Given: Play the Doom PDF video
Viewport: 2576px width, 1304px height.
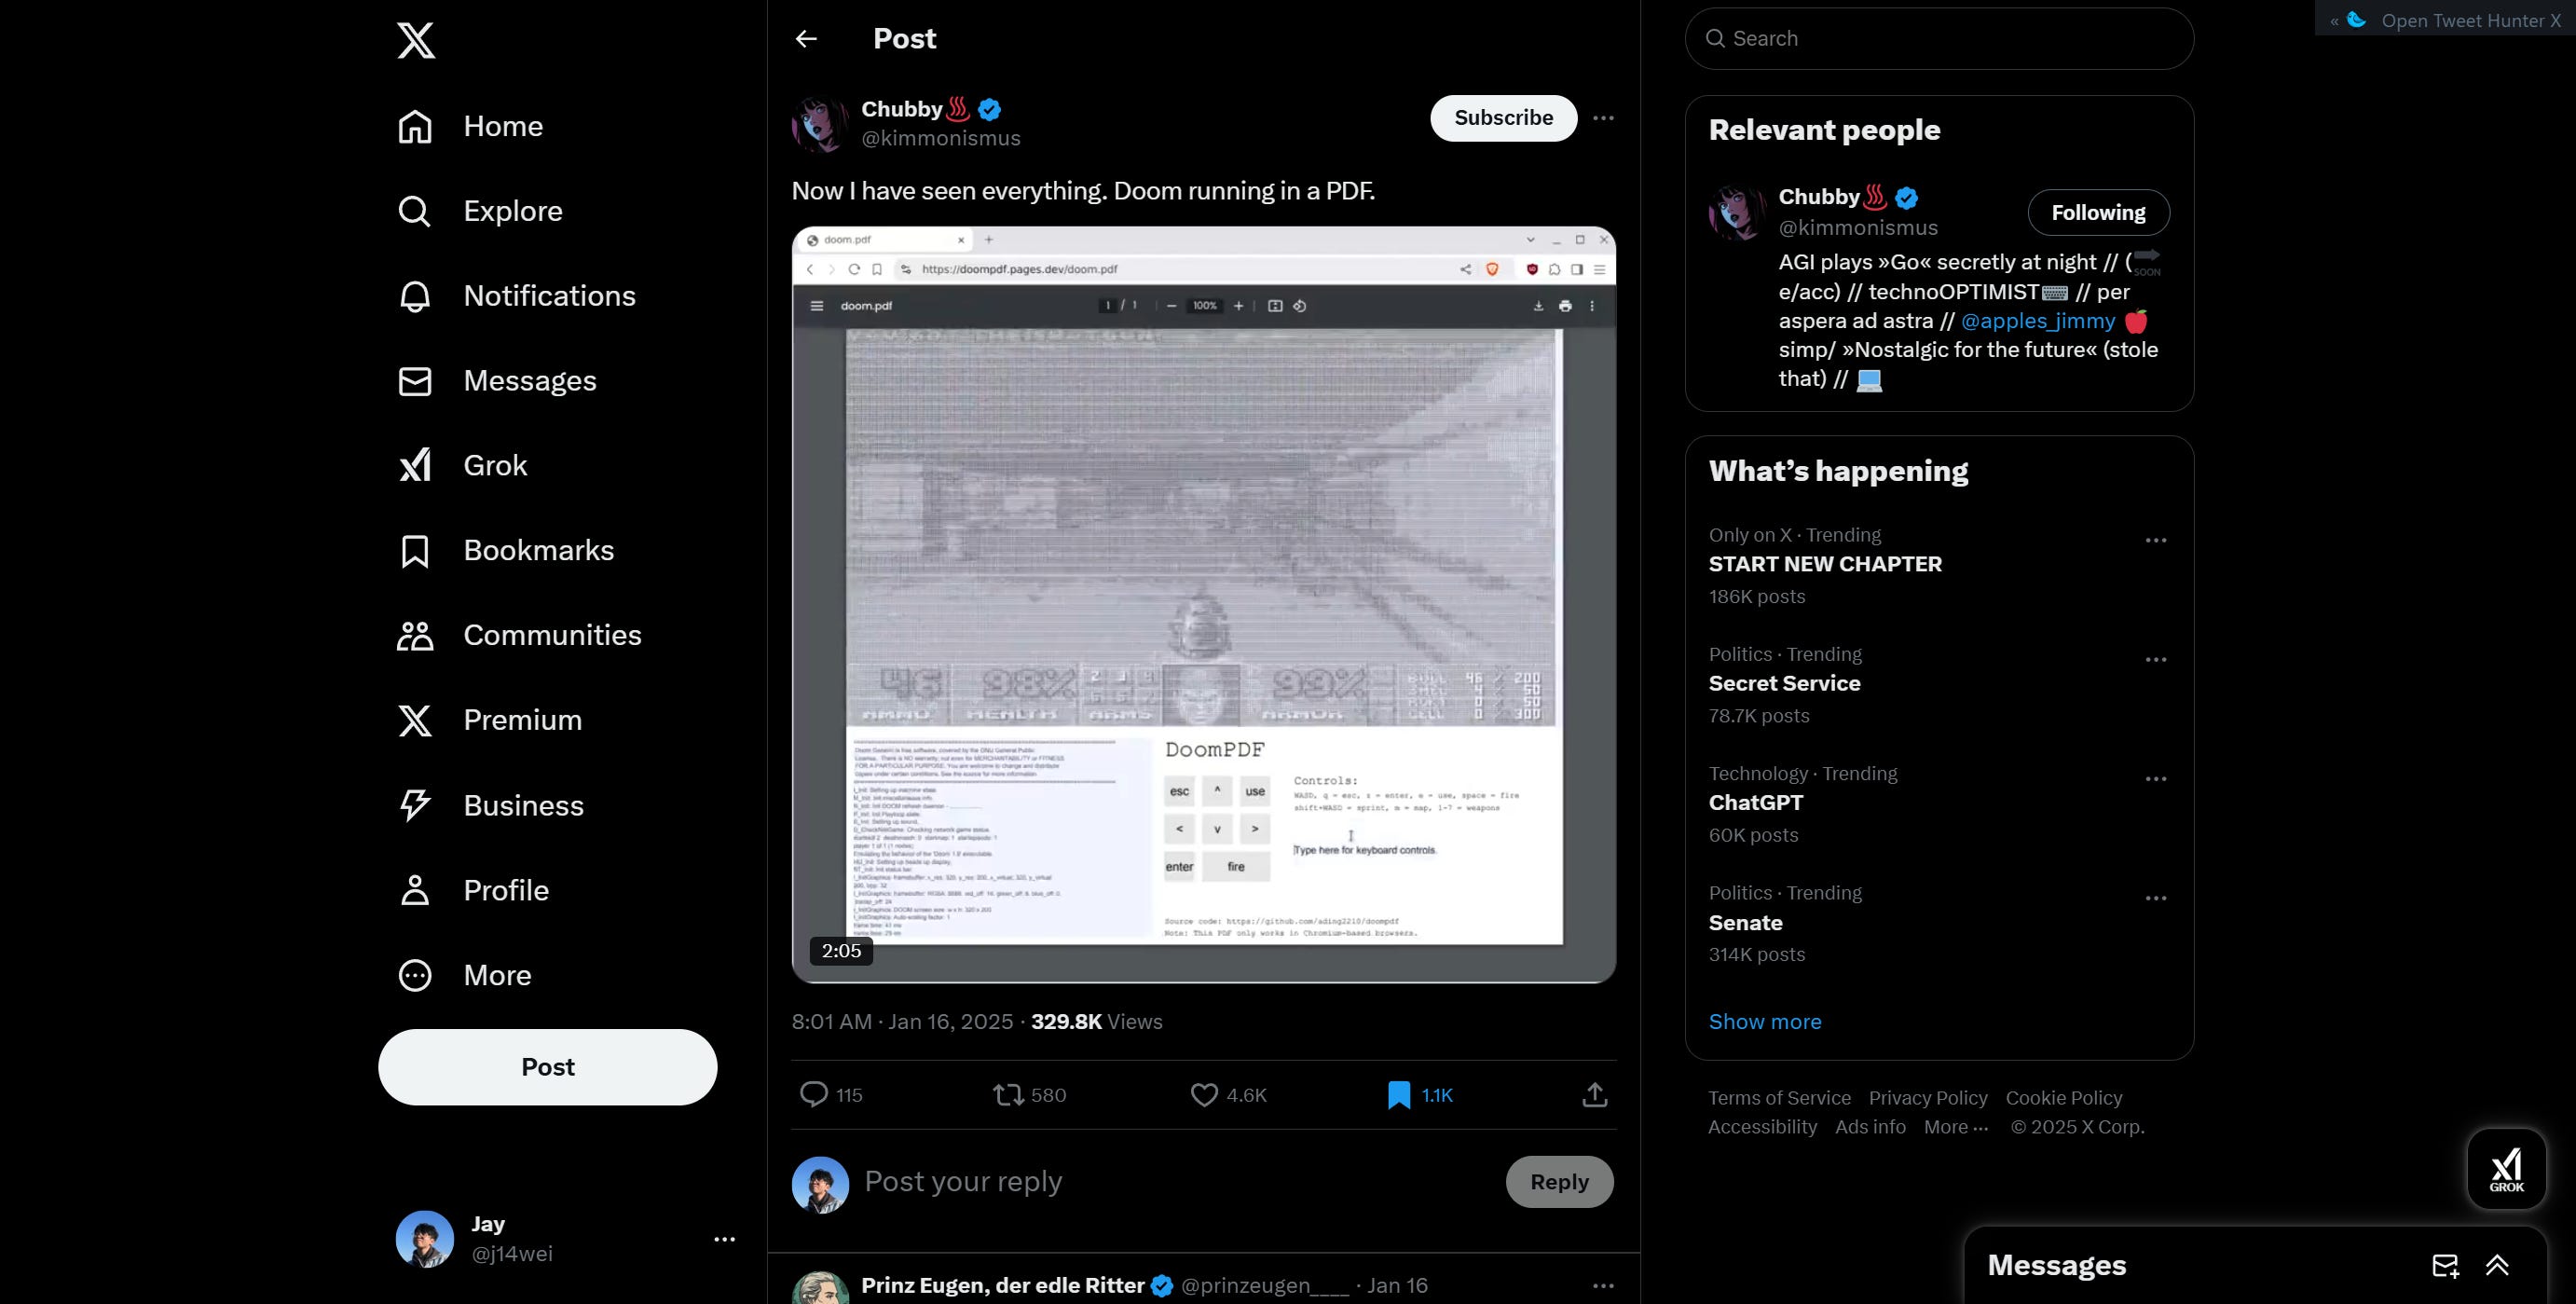Looking at the screenshot, I should click(1204, 604).
